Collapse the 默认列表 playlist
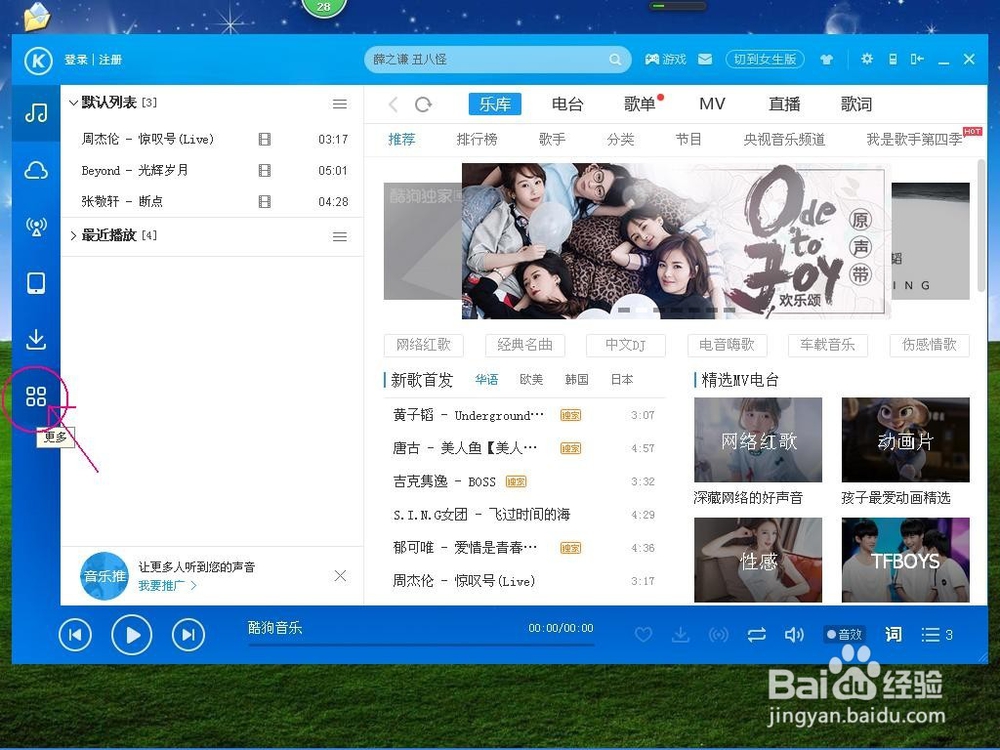Screen dimensions: 1000x750 click(x=73, y=103)
